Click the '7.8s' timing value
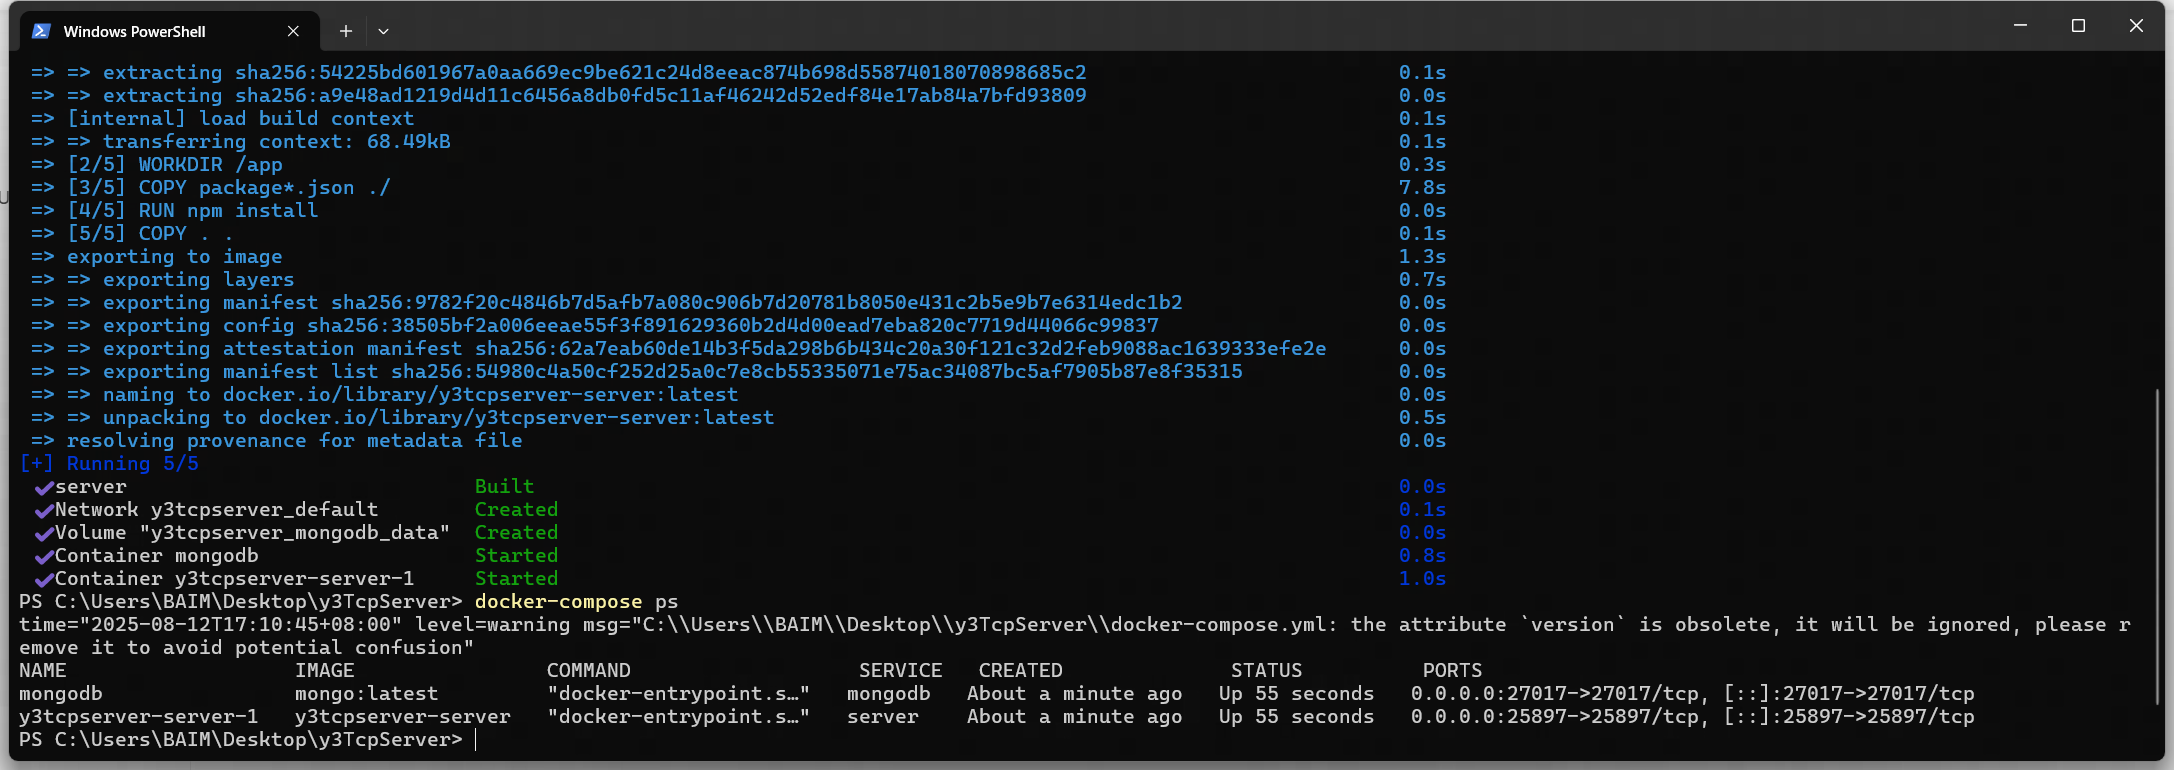 pyautogui.click(x=1422, y=188)
